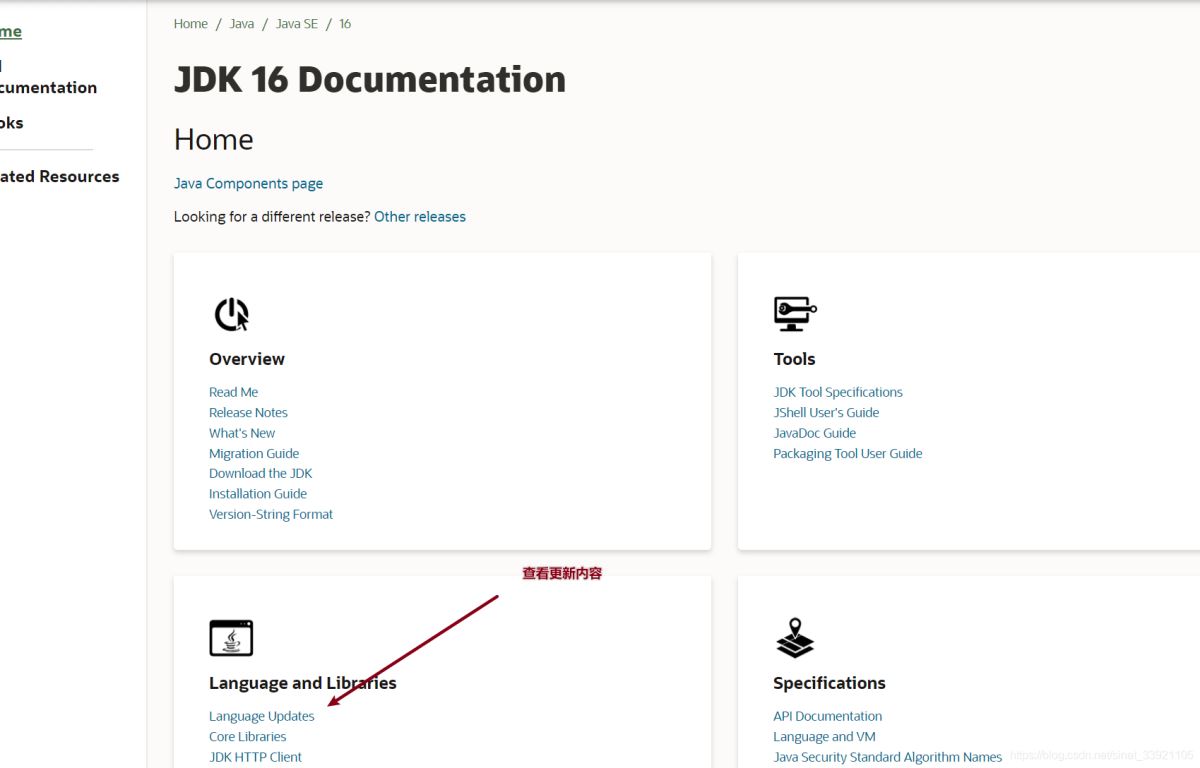This screenshot has height=768, width=1200.
Task: Select Related Resources in sidebar
Action: coord(60,176)
